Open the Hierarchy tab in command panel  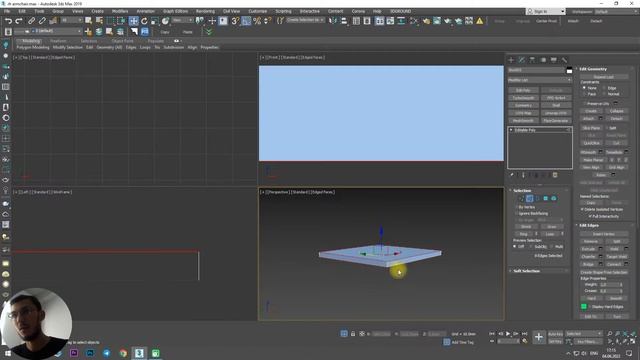(x=532, y=60)
